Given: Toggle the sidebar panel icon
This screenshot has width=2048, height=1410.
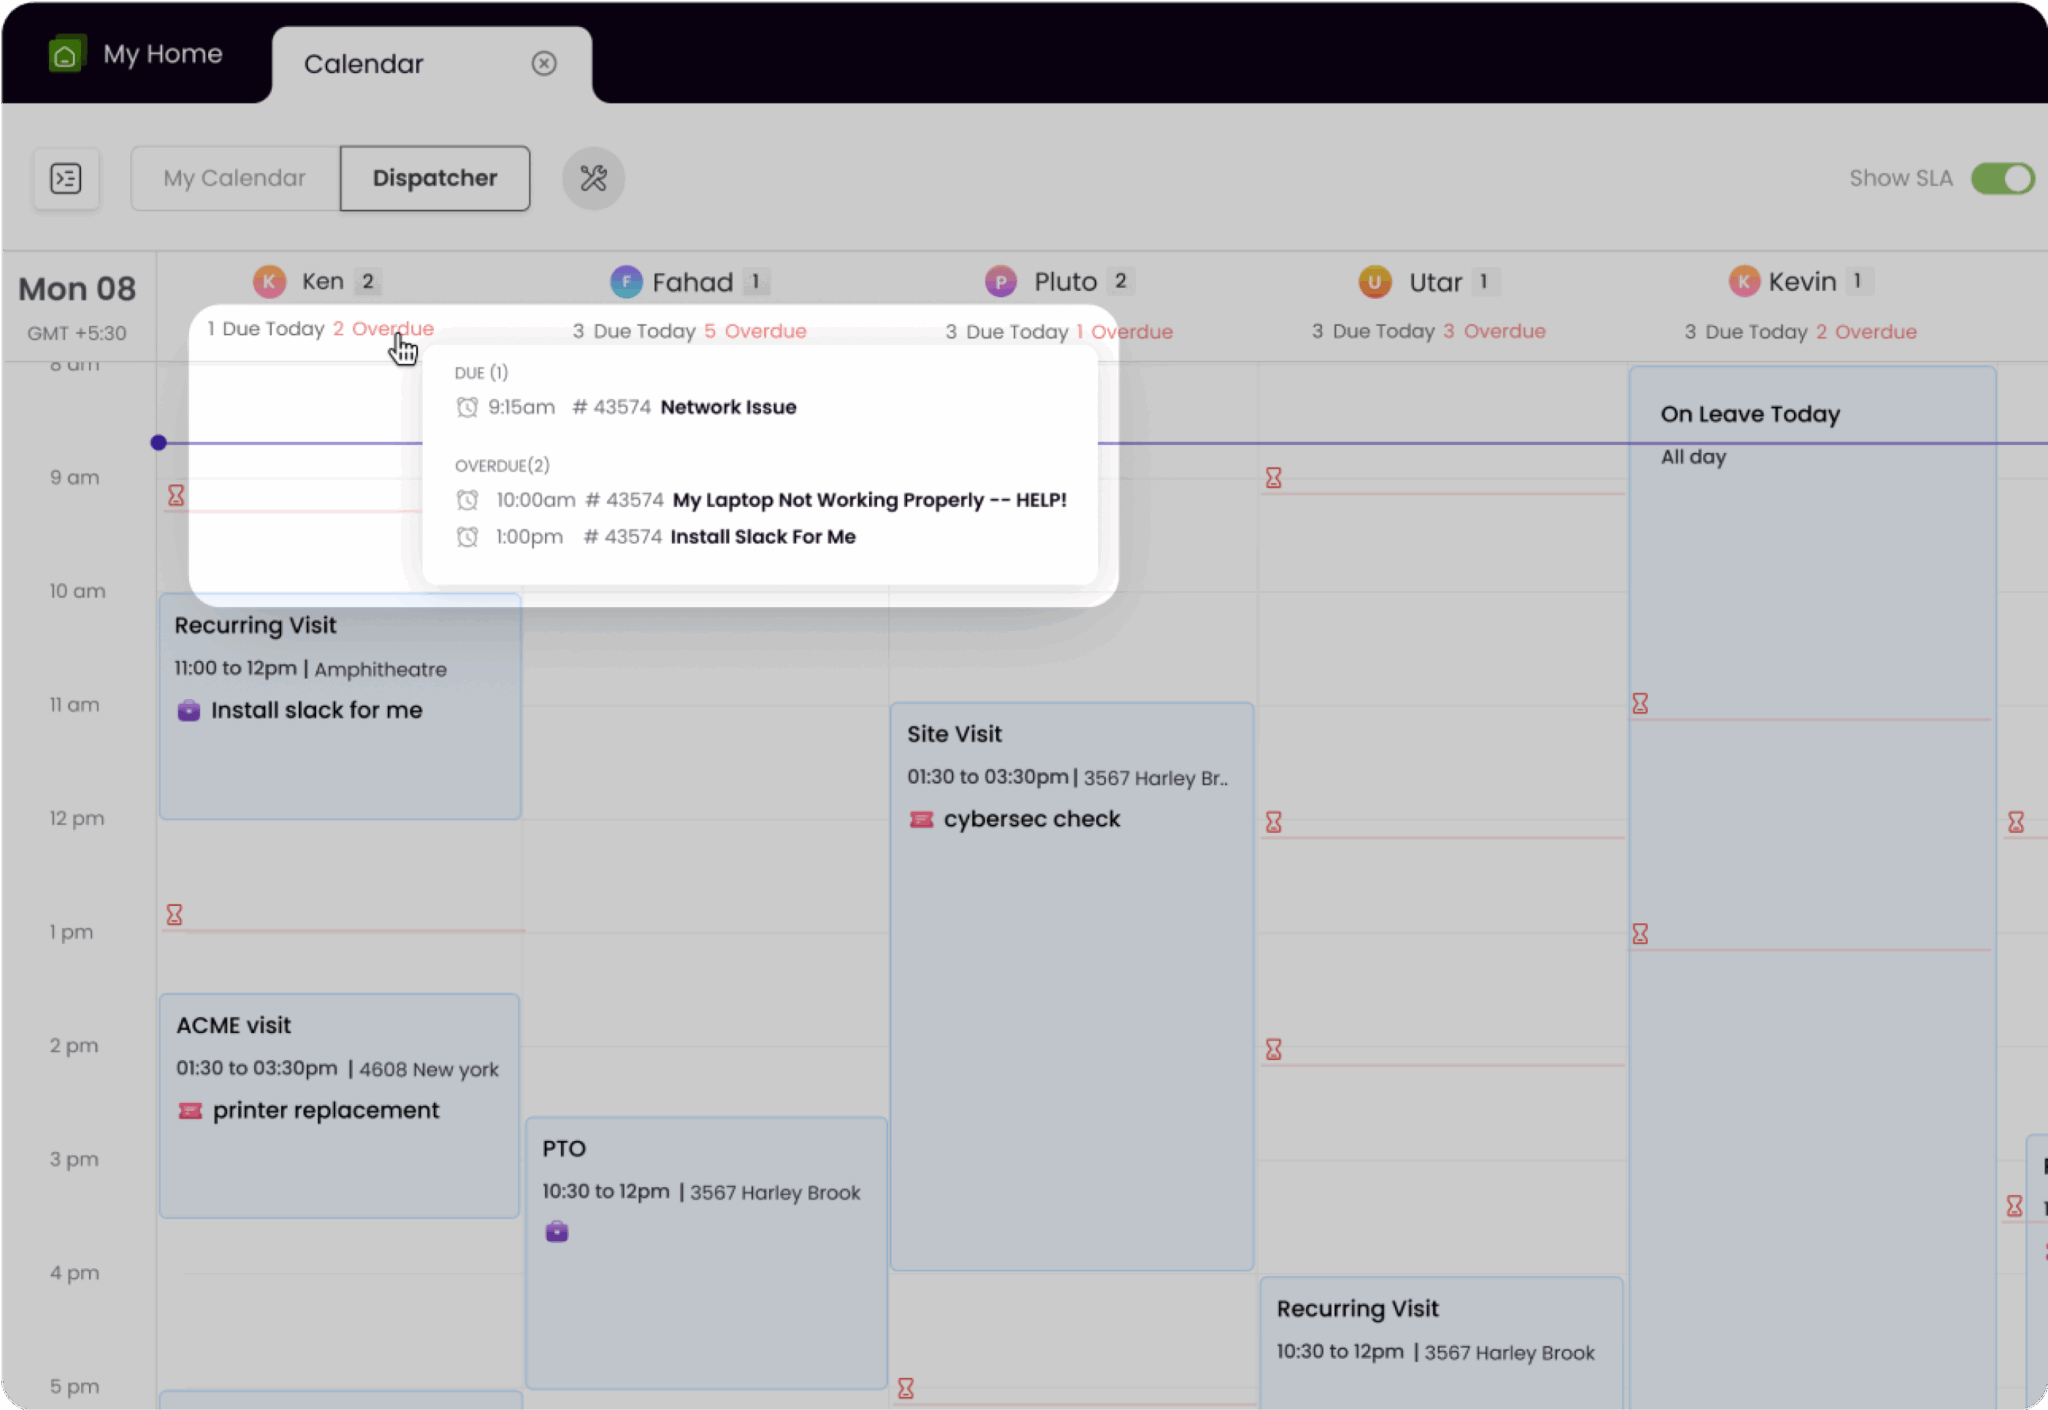Looking at the screenshot, I should click(x=66, y=179).
